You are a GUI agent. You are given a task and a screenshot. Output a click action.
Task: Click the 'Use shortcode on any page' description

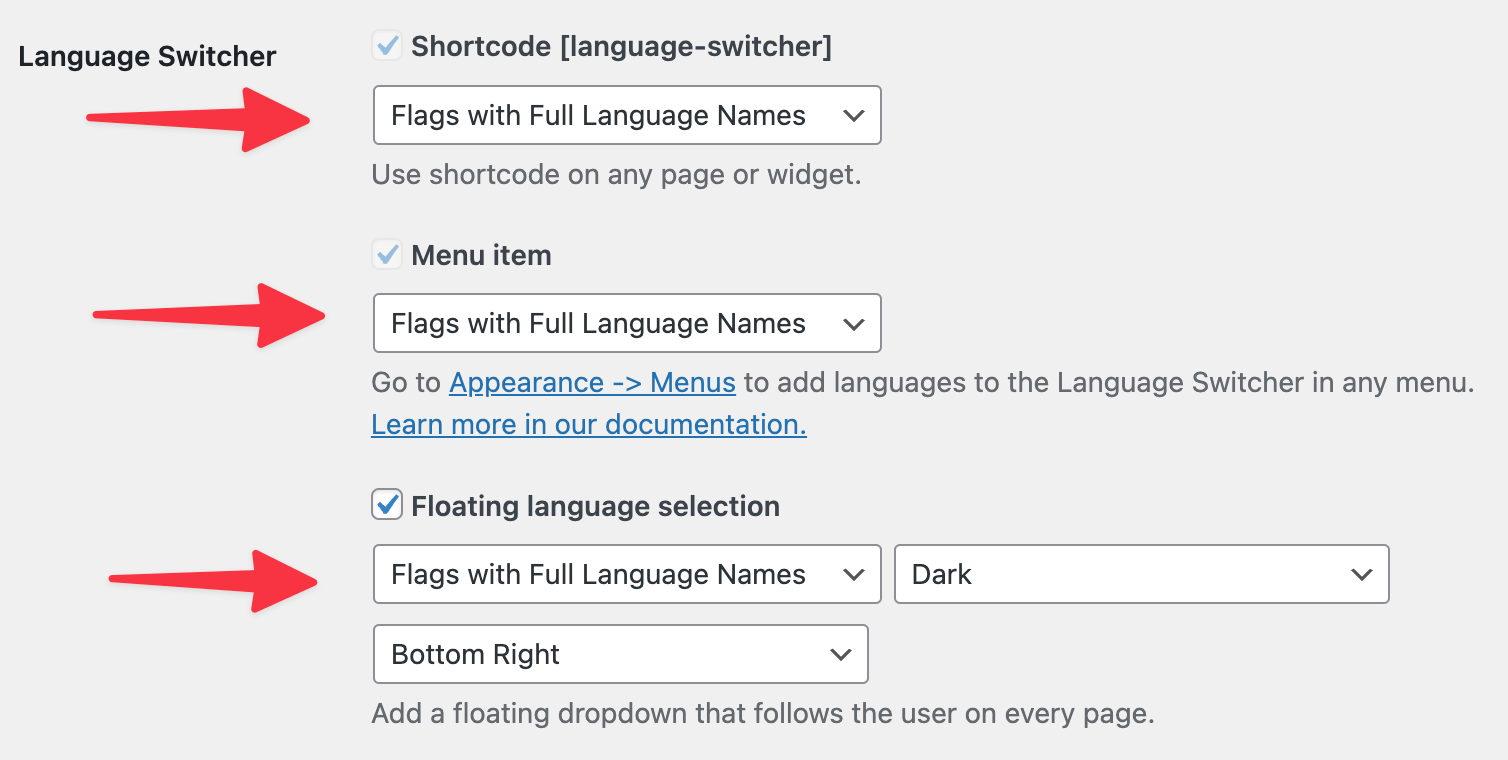616,175
